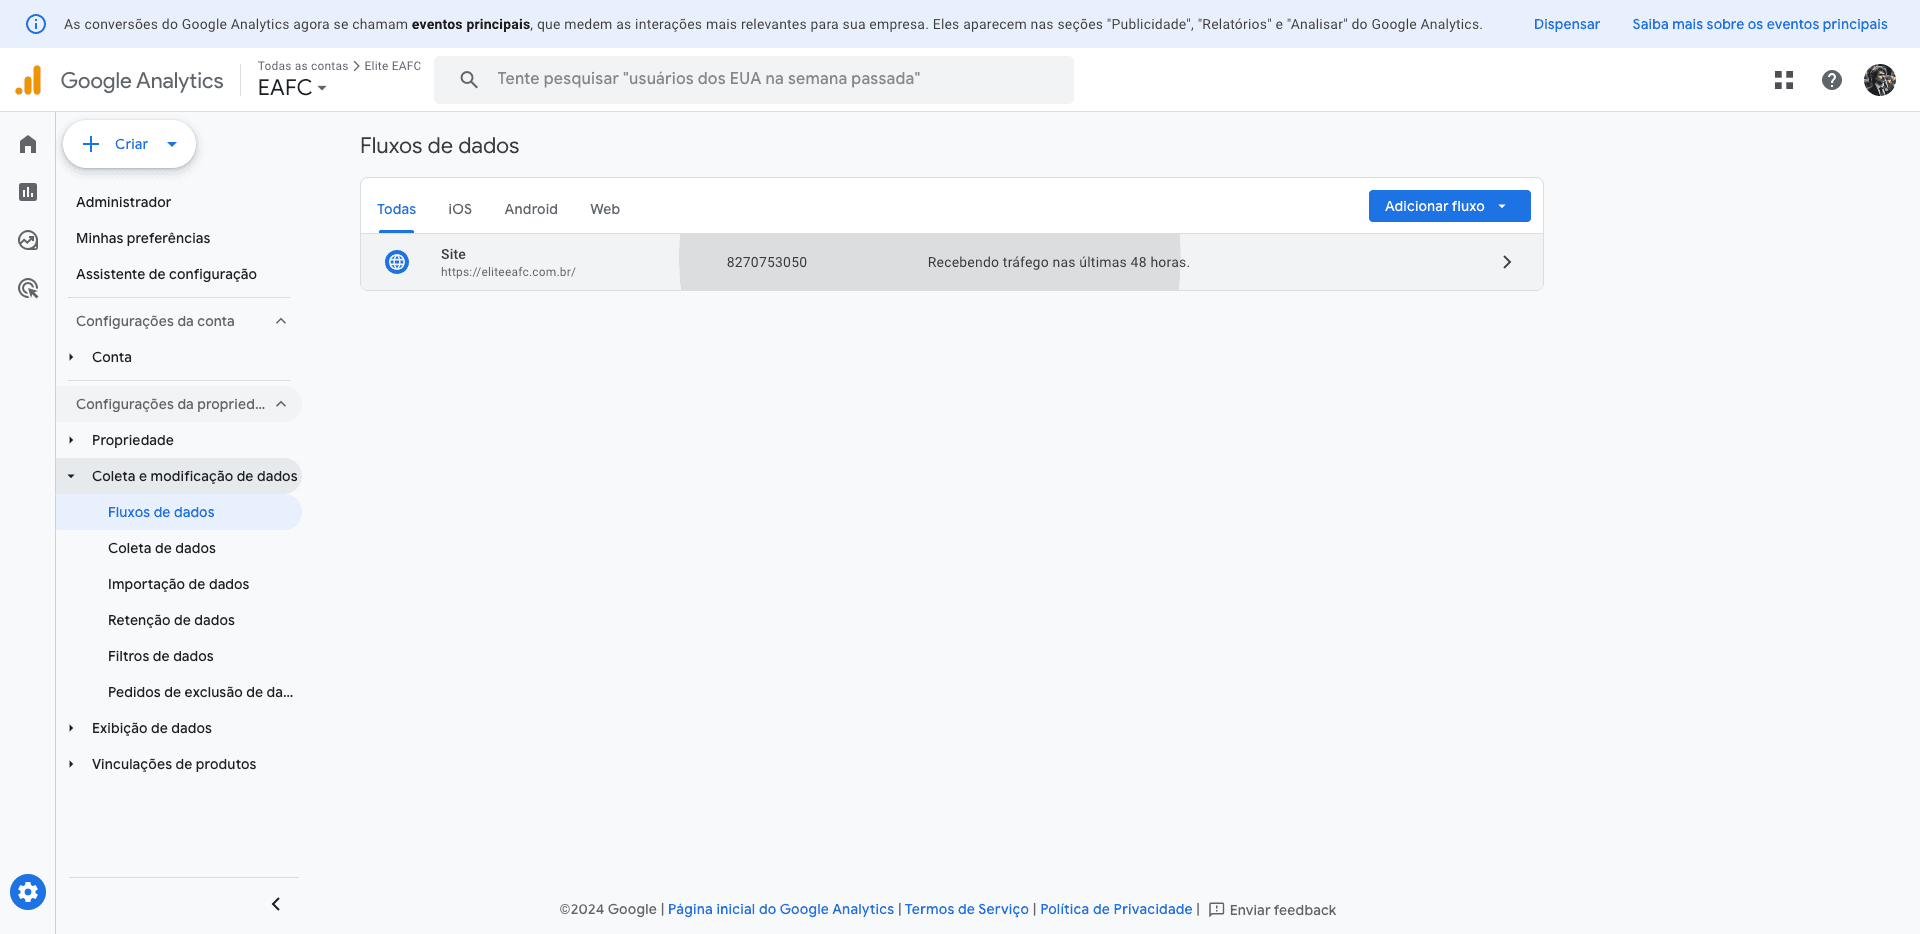Click the Site stream name

click(x=453, y=254)
